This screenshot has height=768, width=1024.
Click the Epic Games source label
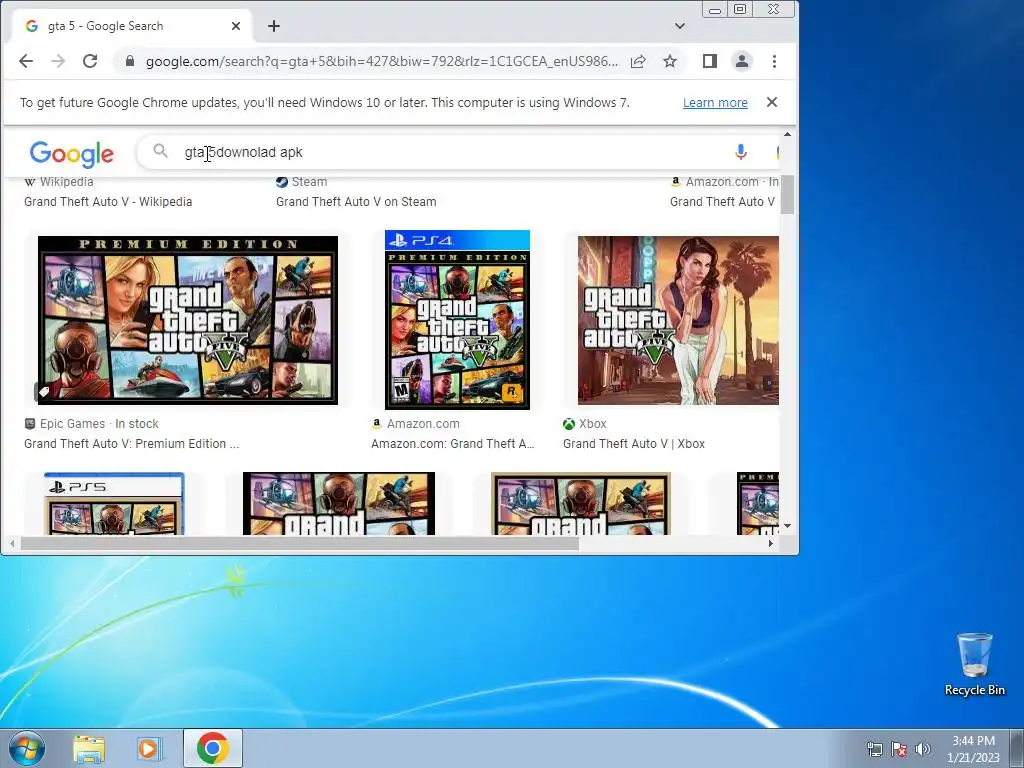(x=72, y=424)
